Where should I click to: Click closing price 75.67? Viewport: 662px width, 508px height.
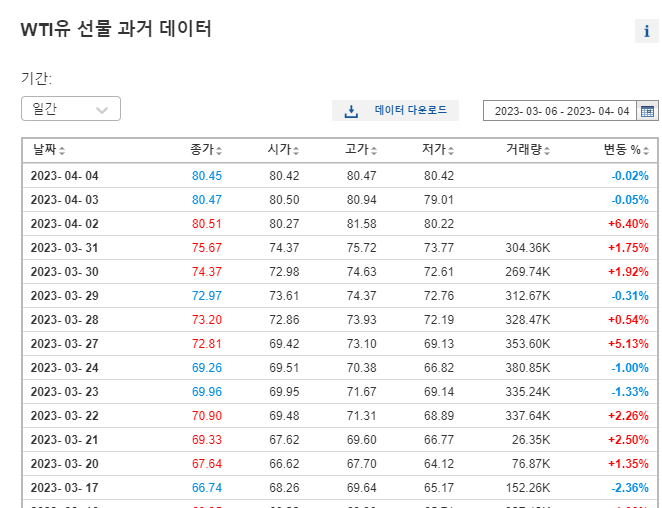(207, 248)
